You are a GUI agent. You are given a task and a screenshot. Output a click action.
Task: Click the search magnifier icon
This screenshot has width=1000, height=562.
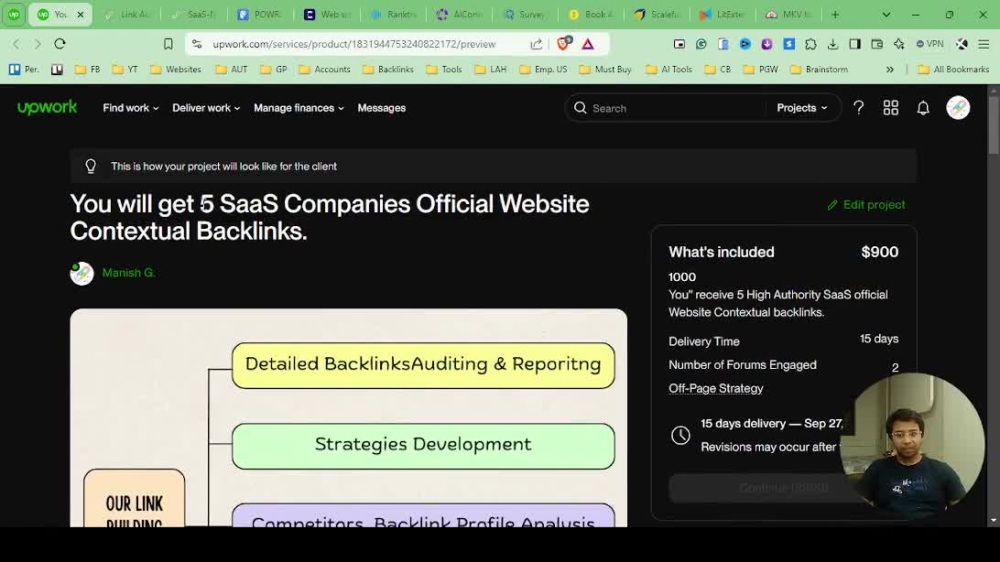click(x=580, y=108)
